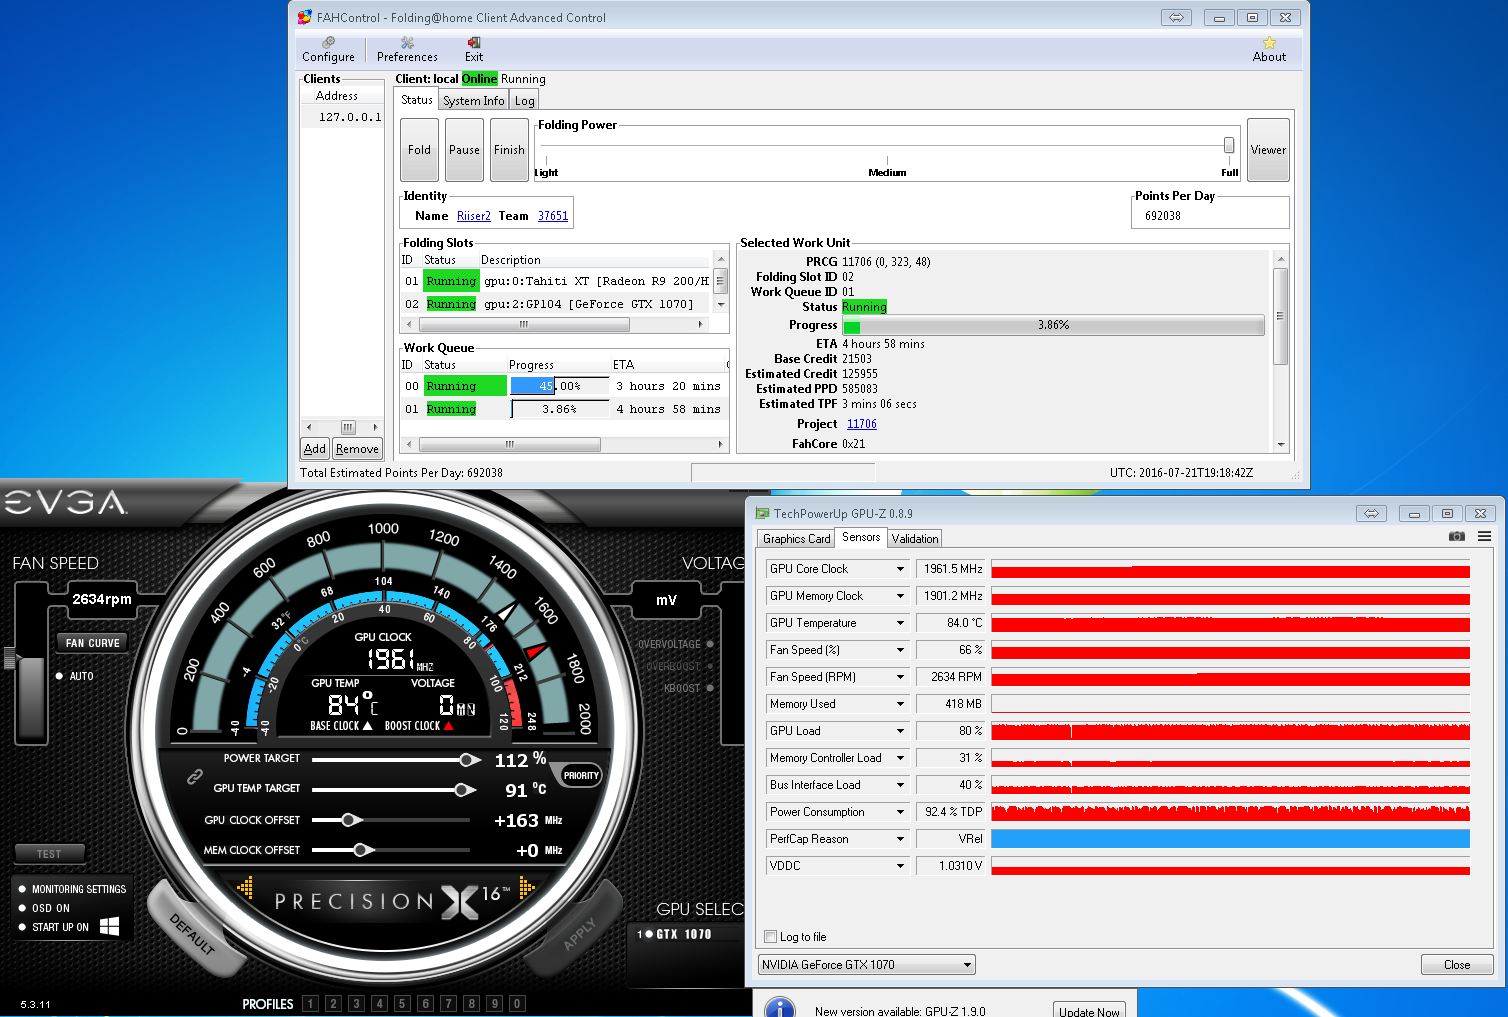Click team 37651 link
1508x1017 pixels.
point(553,215)
